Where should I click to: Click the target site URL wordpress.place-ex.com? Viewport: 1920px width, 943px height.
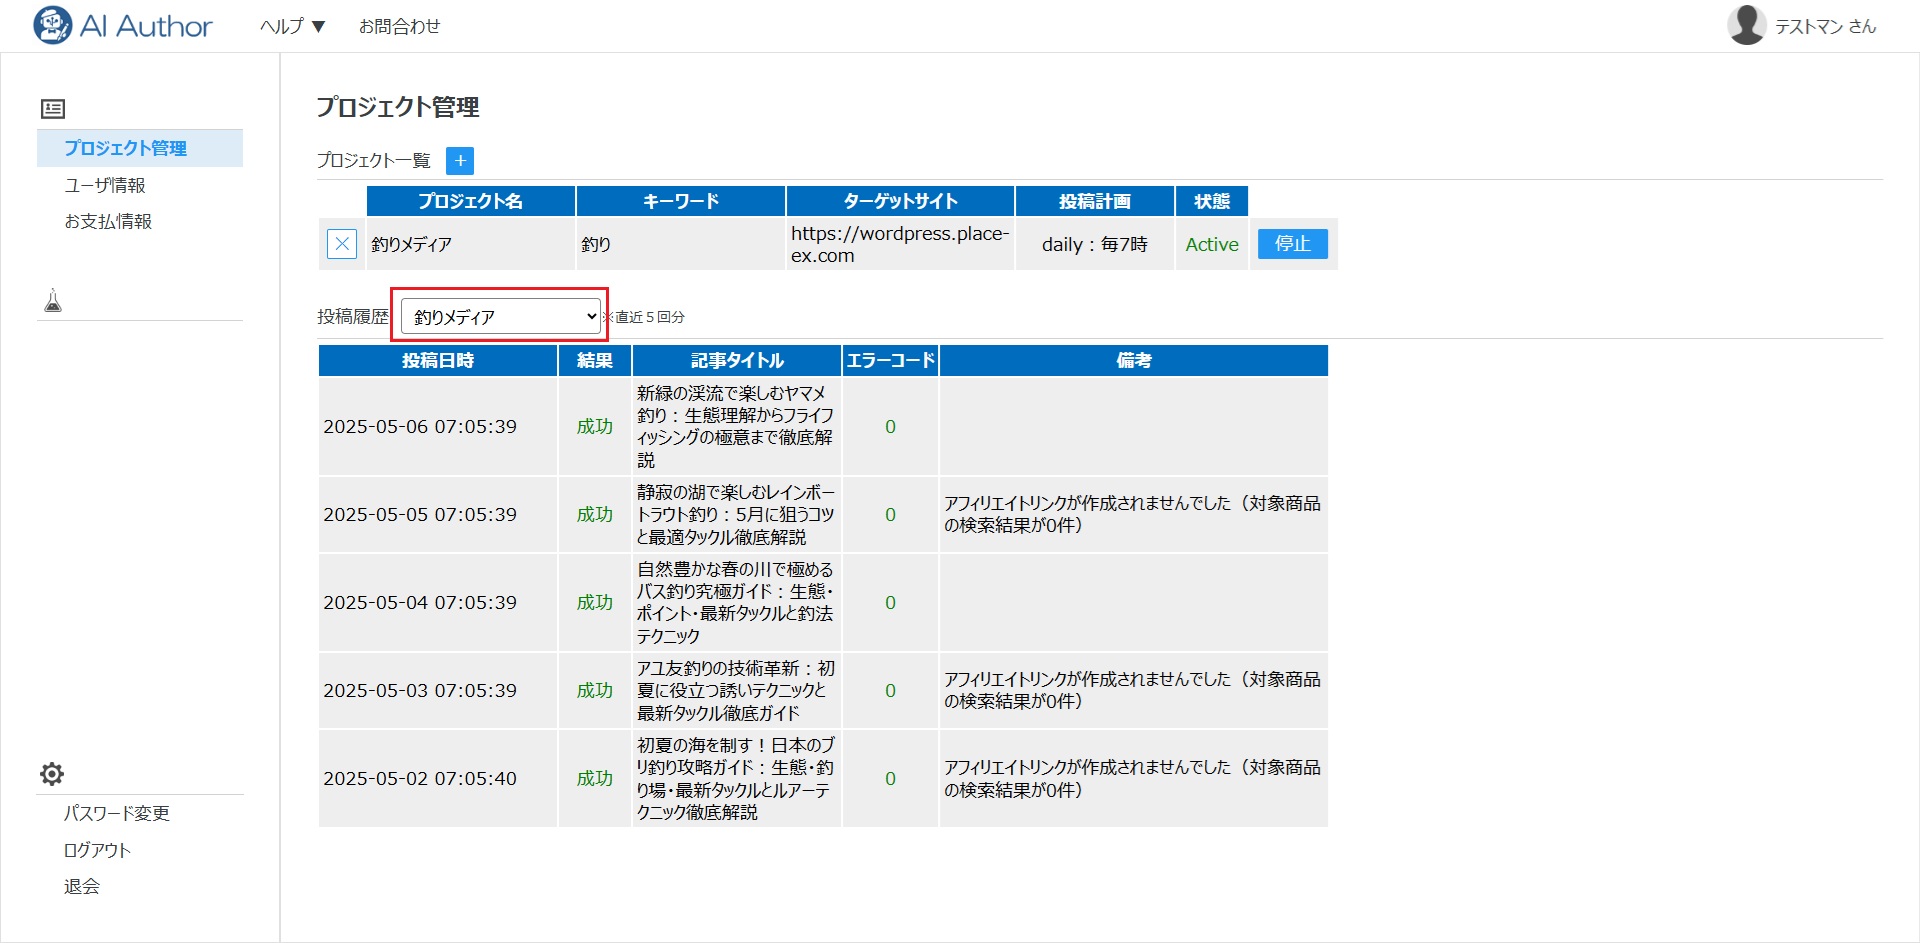899,244
